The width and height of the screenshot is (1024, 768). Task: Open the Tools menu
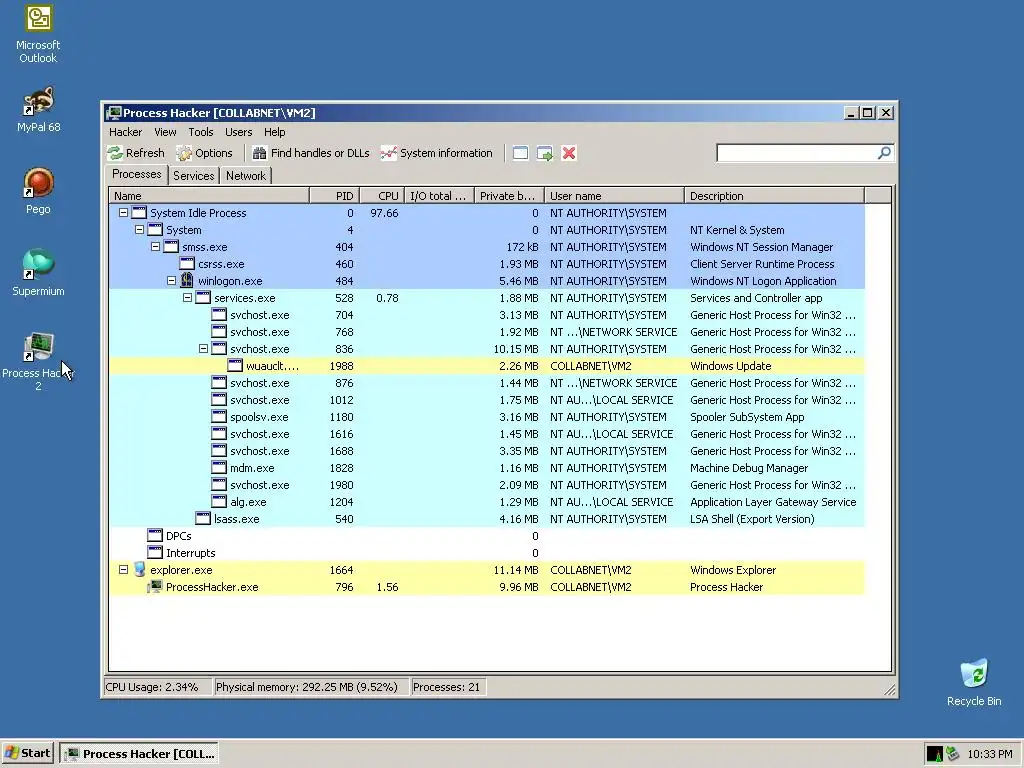[200, 132]
